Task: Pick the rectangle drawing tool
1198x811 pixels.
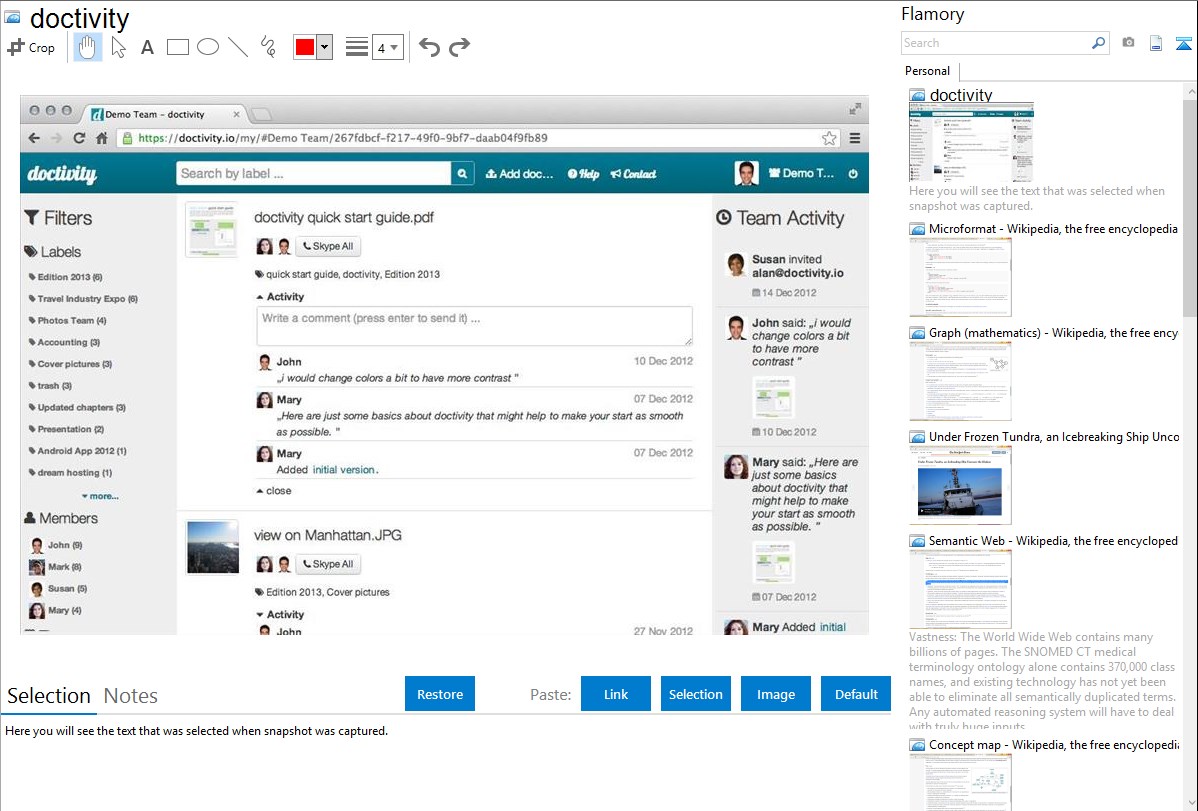Action: pos(177,47)
